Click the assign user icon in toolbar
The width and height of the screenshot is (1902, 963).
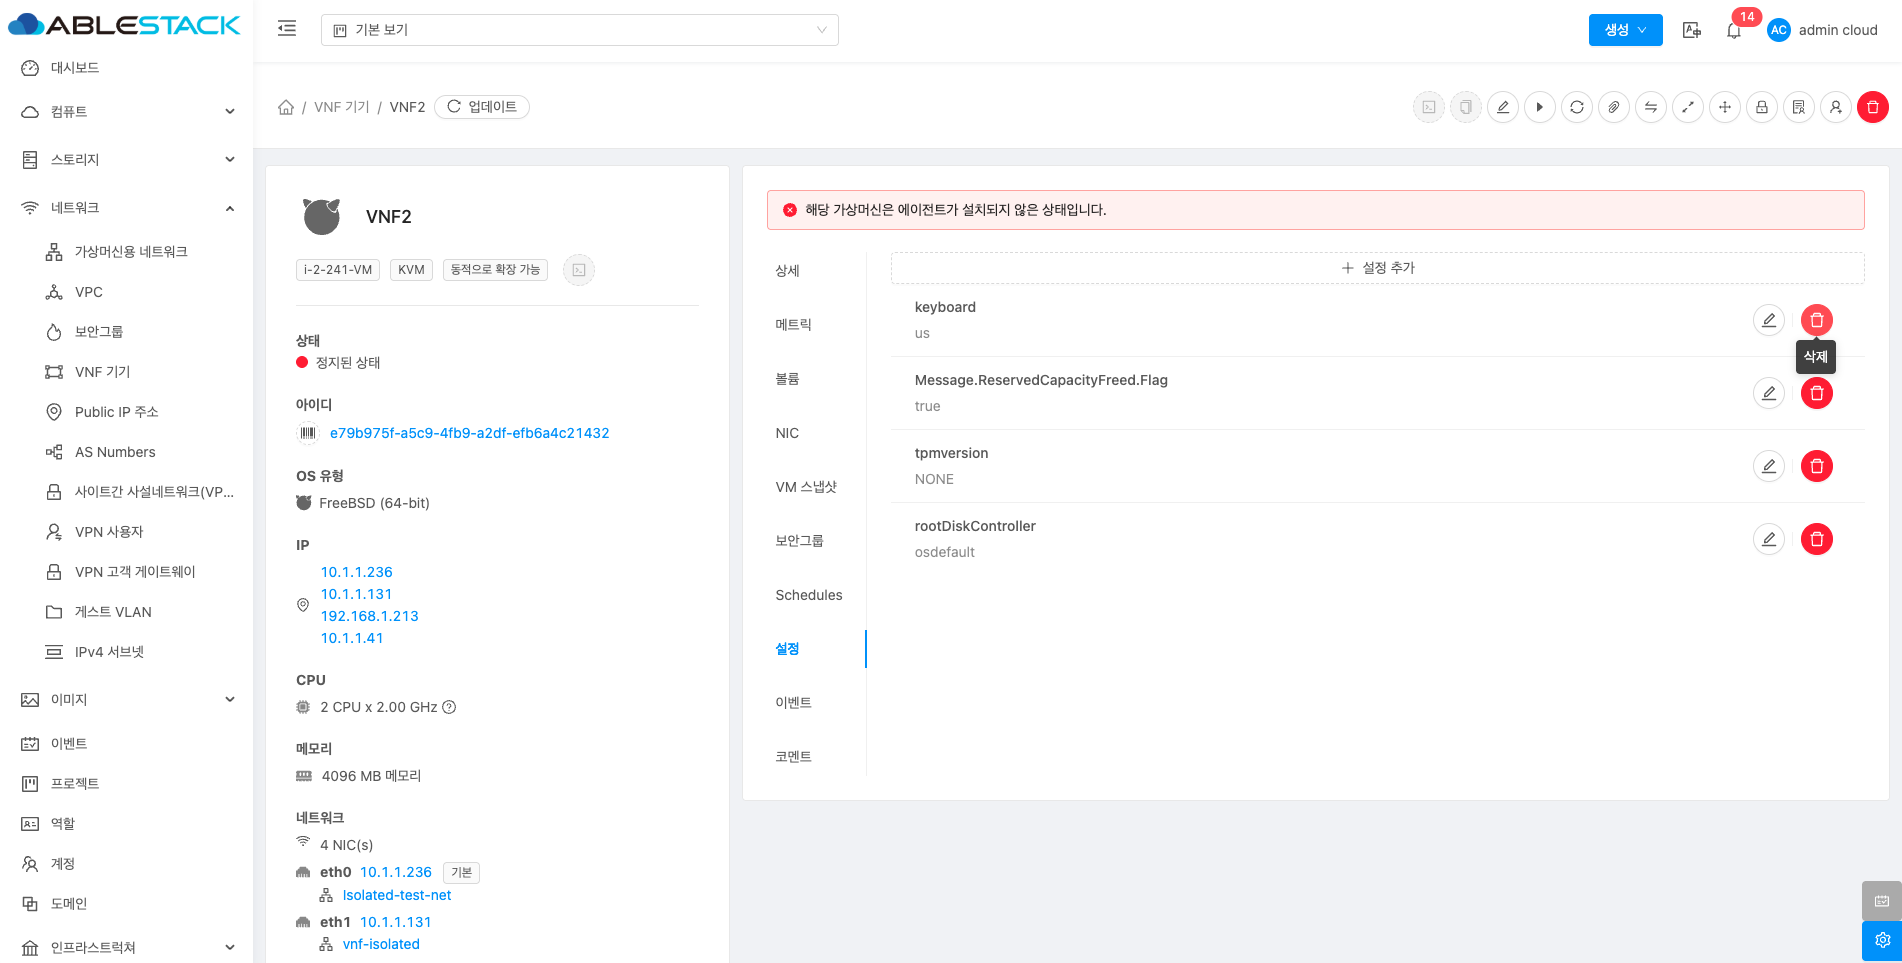click(x=1836, y=107)
